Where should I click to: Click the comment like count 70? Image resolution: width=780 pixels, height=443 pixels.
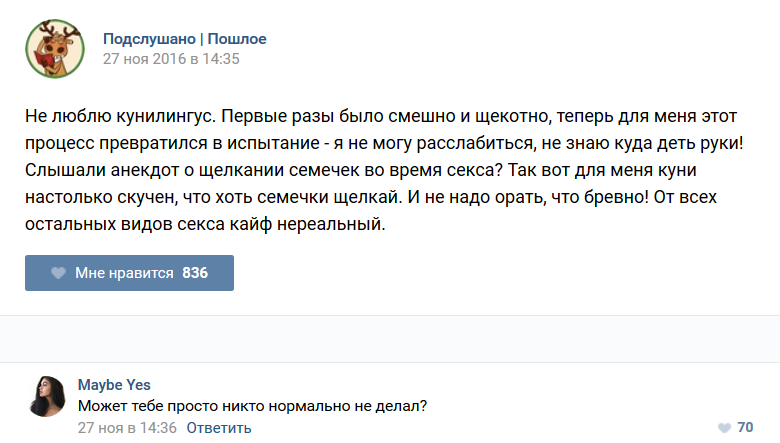coord(745,428)
